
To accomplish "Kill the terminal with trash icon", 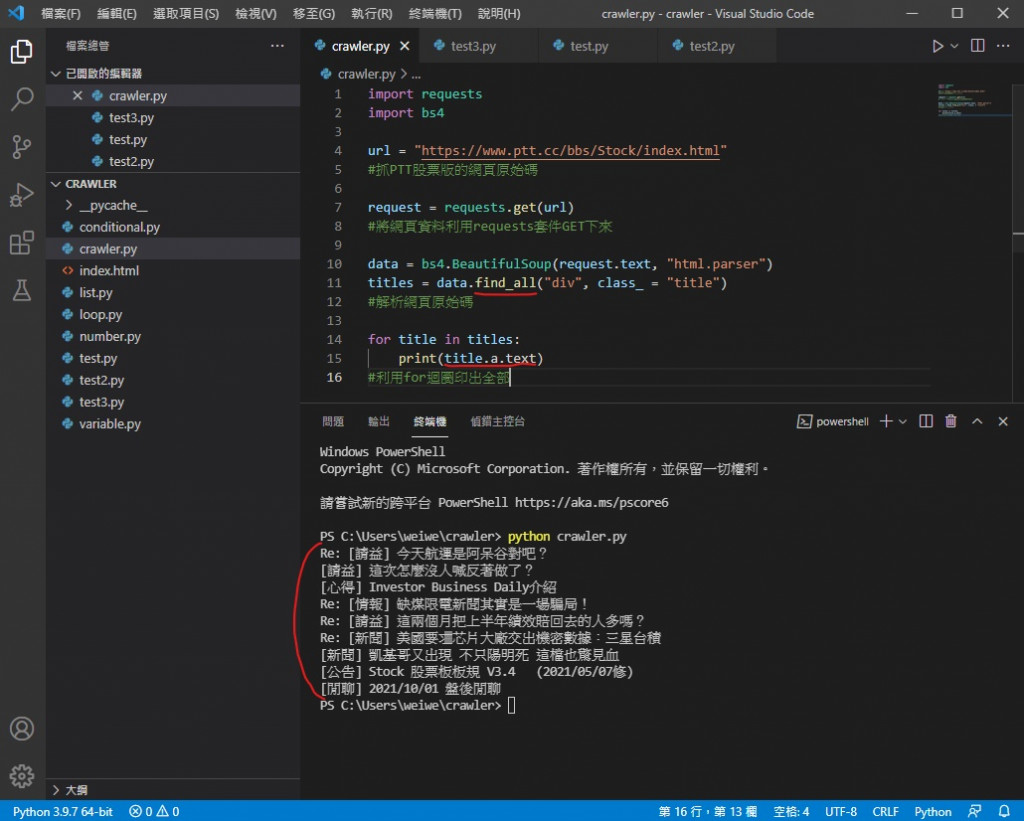I will click(951, 421).
